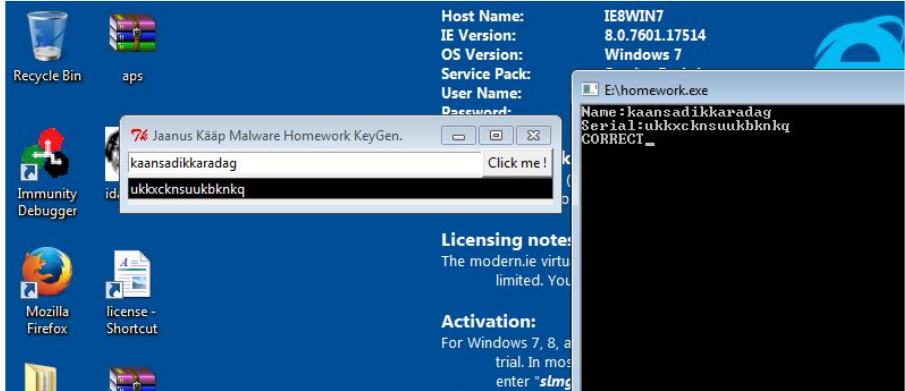The height and width of the screenshot is (391, 905).
Task: Close the Jaanus Kääp KeyGen window
Action: coord(533,136)
